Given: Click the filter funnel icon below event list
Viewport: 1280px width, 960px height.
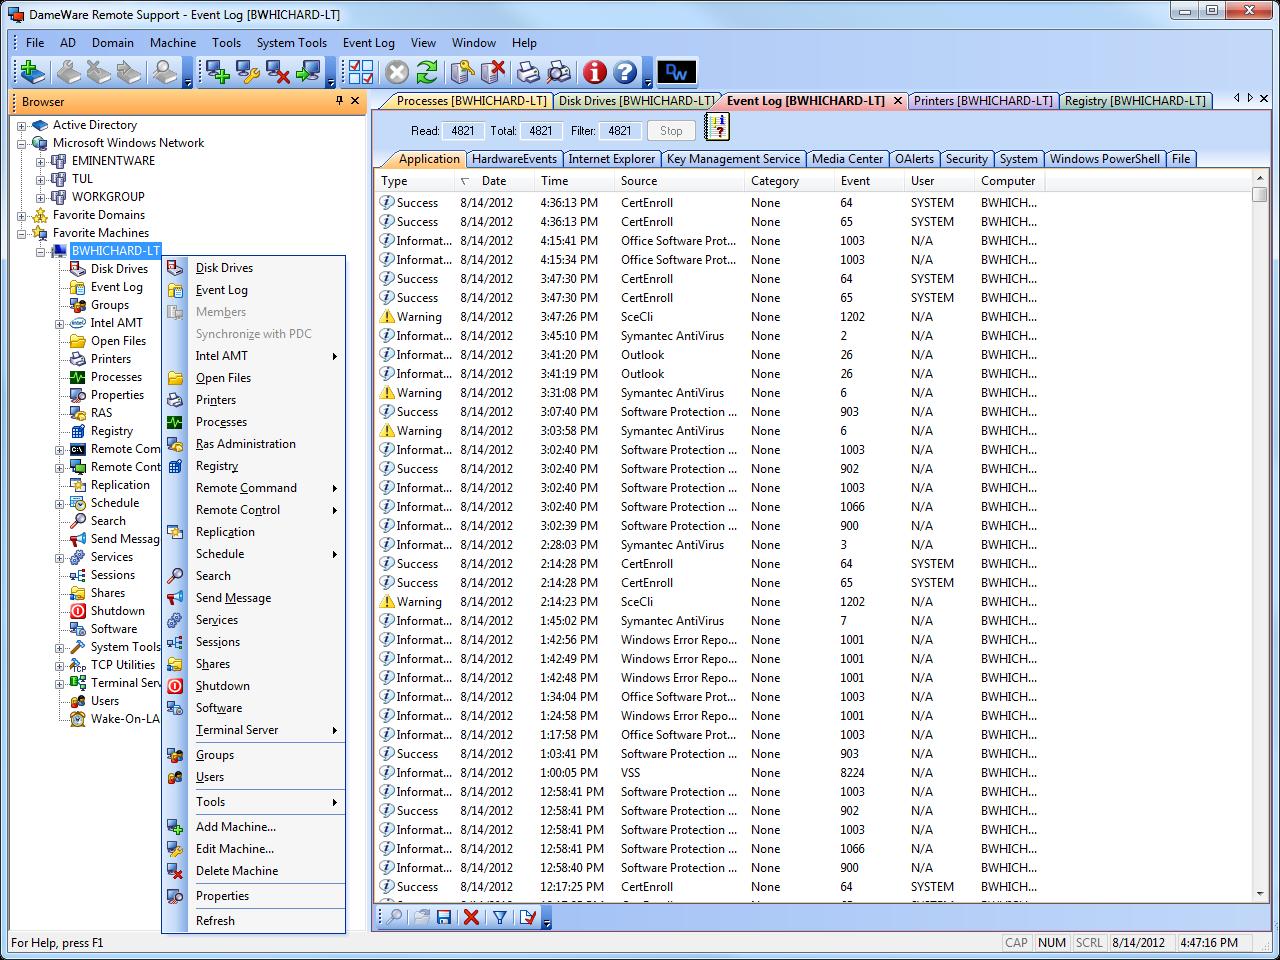Looking at the screenshot, I should [x=498, y=917].
